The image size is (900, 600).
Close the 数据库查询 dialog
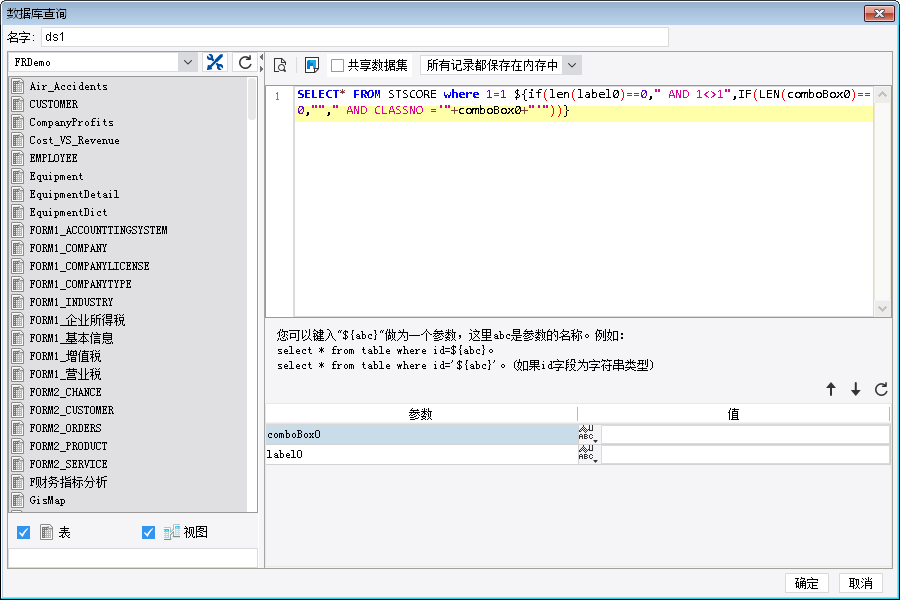879,13
